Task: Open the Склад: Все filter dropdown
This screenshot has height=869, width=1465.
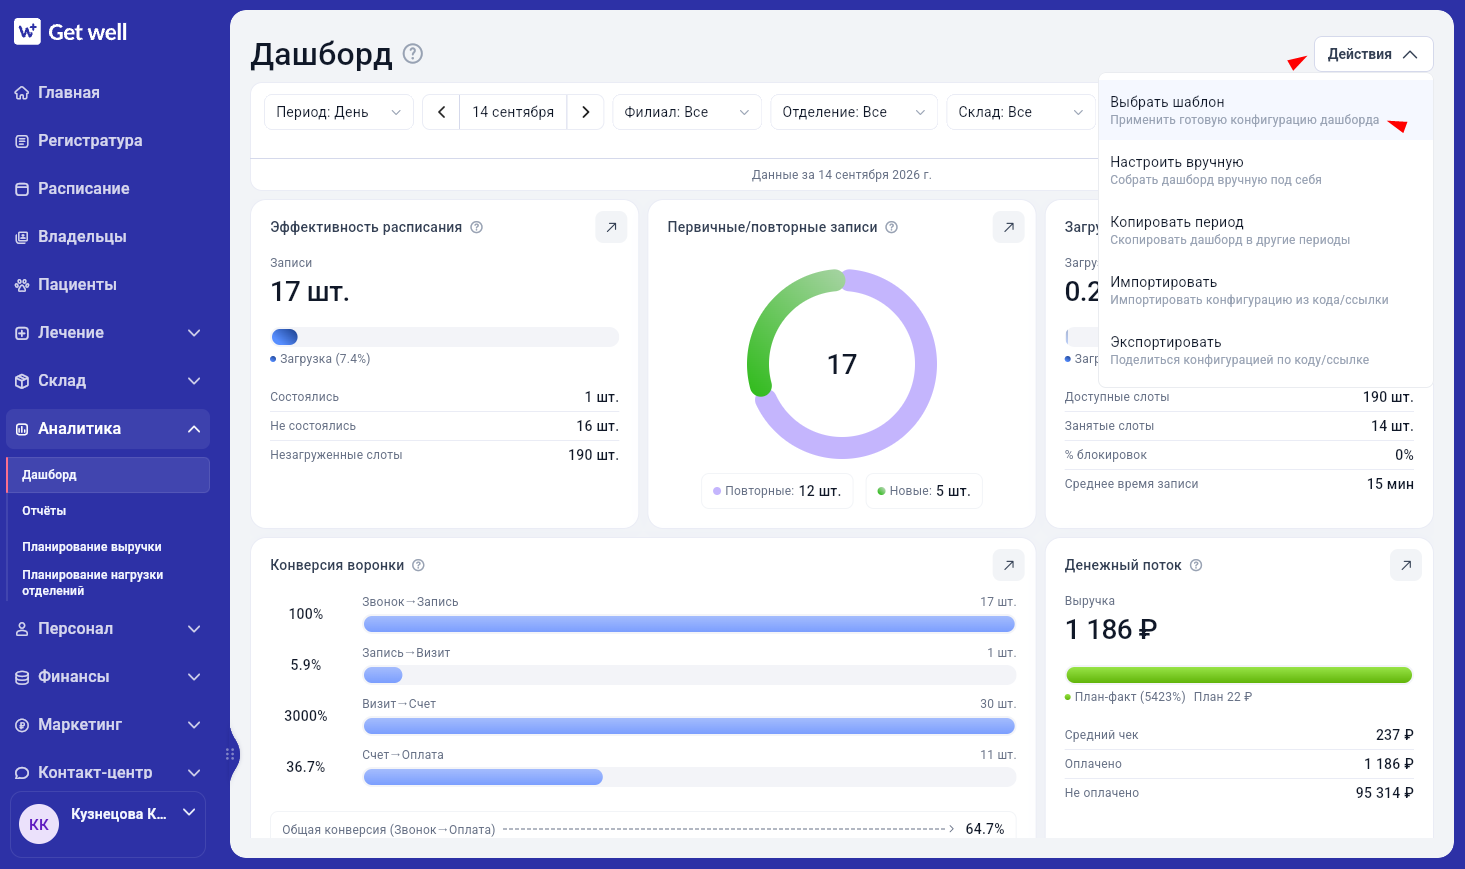Action: click(1021, 112)
